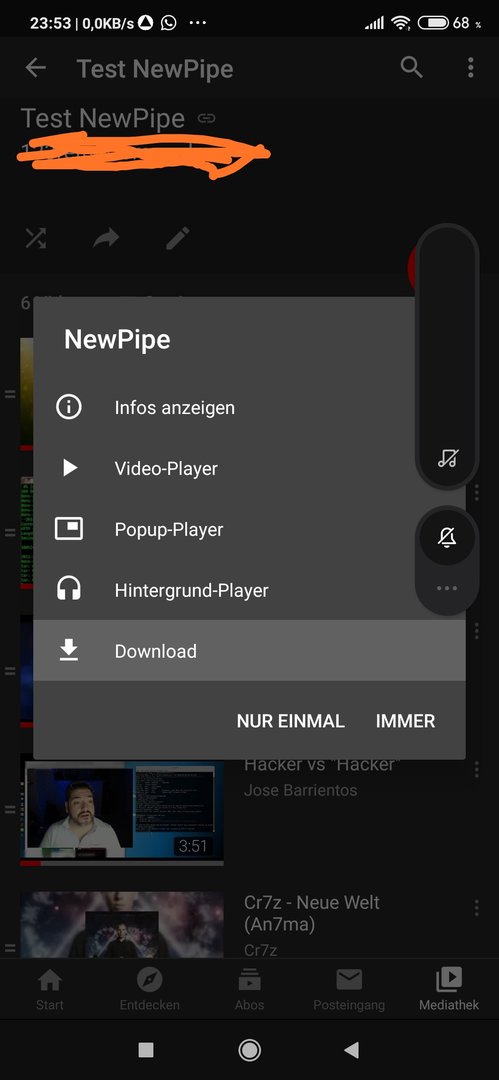
Task: Toggle the muted music note icon
Action: [447, 458]
